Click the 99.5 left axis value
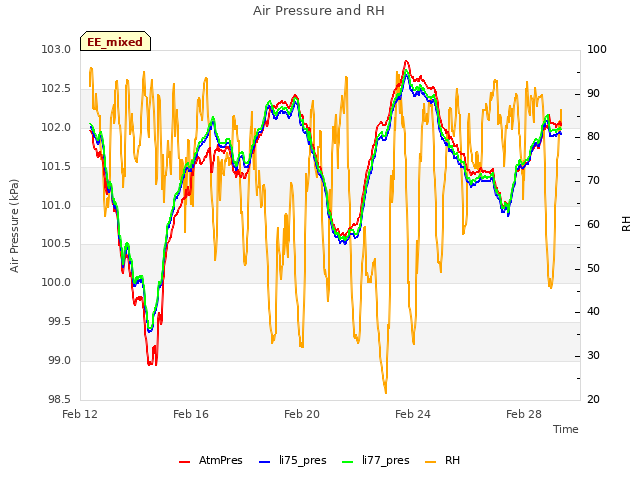 point(60,322)
